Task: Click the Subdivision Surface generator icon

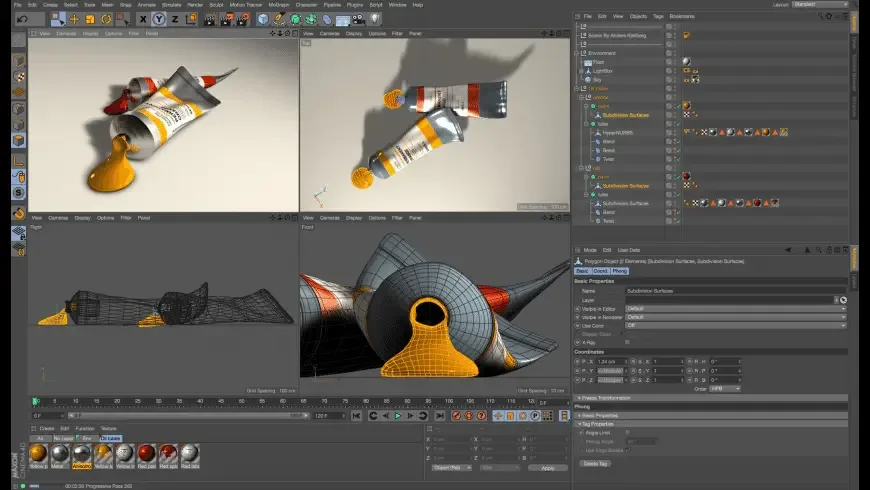Action: (295, 19)
